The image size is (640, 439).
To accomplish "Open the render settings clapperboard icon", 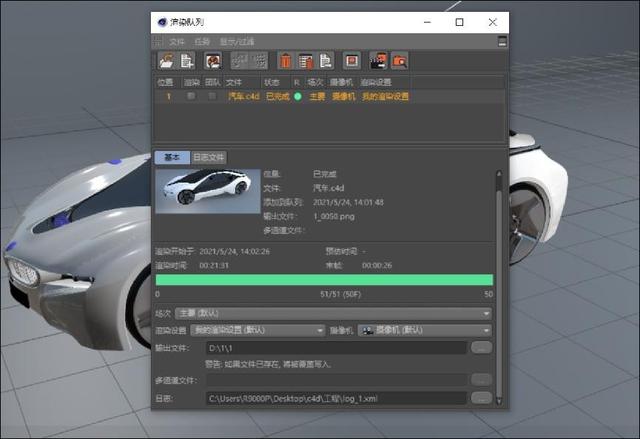I will (378, 60).
